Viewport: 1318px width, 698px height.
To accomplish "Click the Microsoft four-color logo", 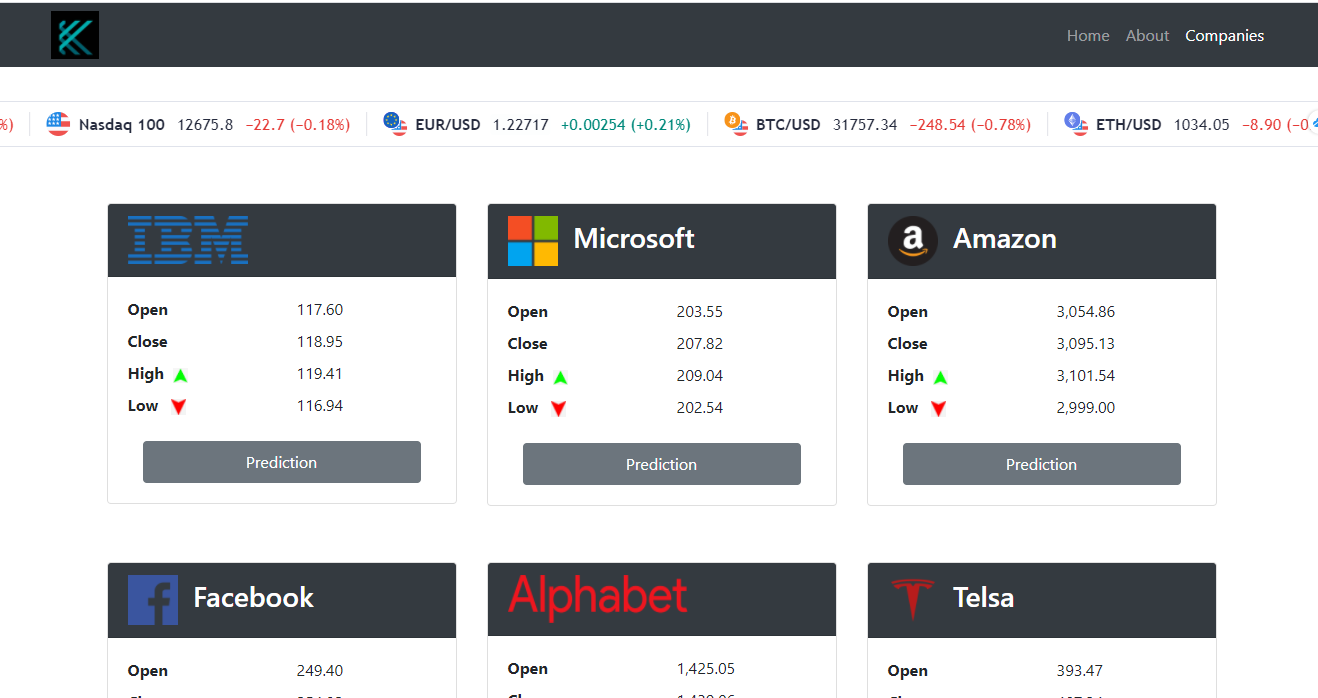I will [x=532, y=241].
